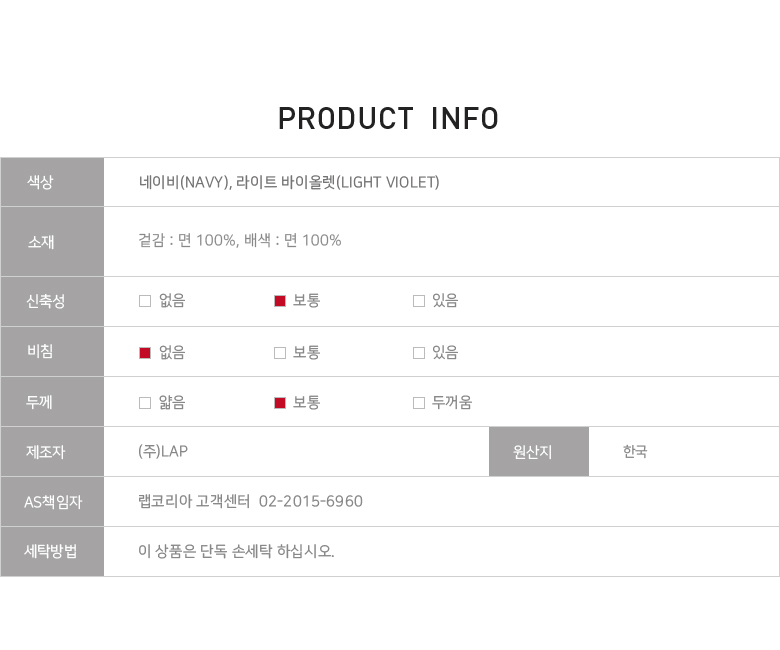Image resolution: width=780 pixels, height=650 pixels.
Task: Click the (주)LAP manufacturer text
Action: [x=163, y=452]
